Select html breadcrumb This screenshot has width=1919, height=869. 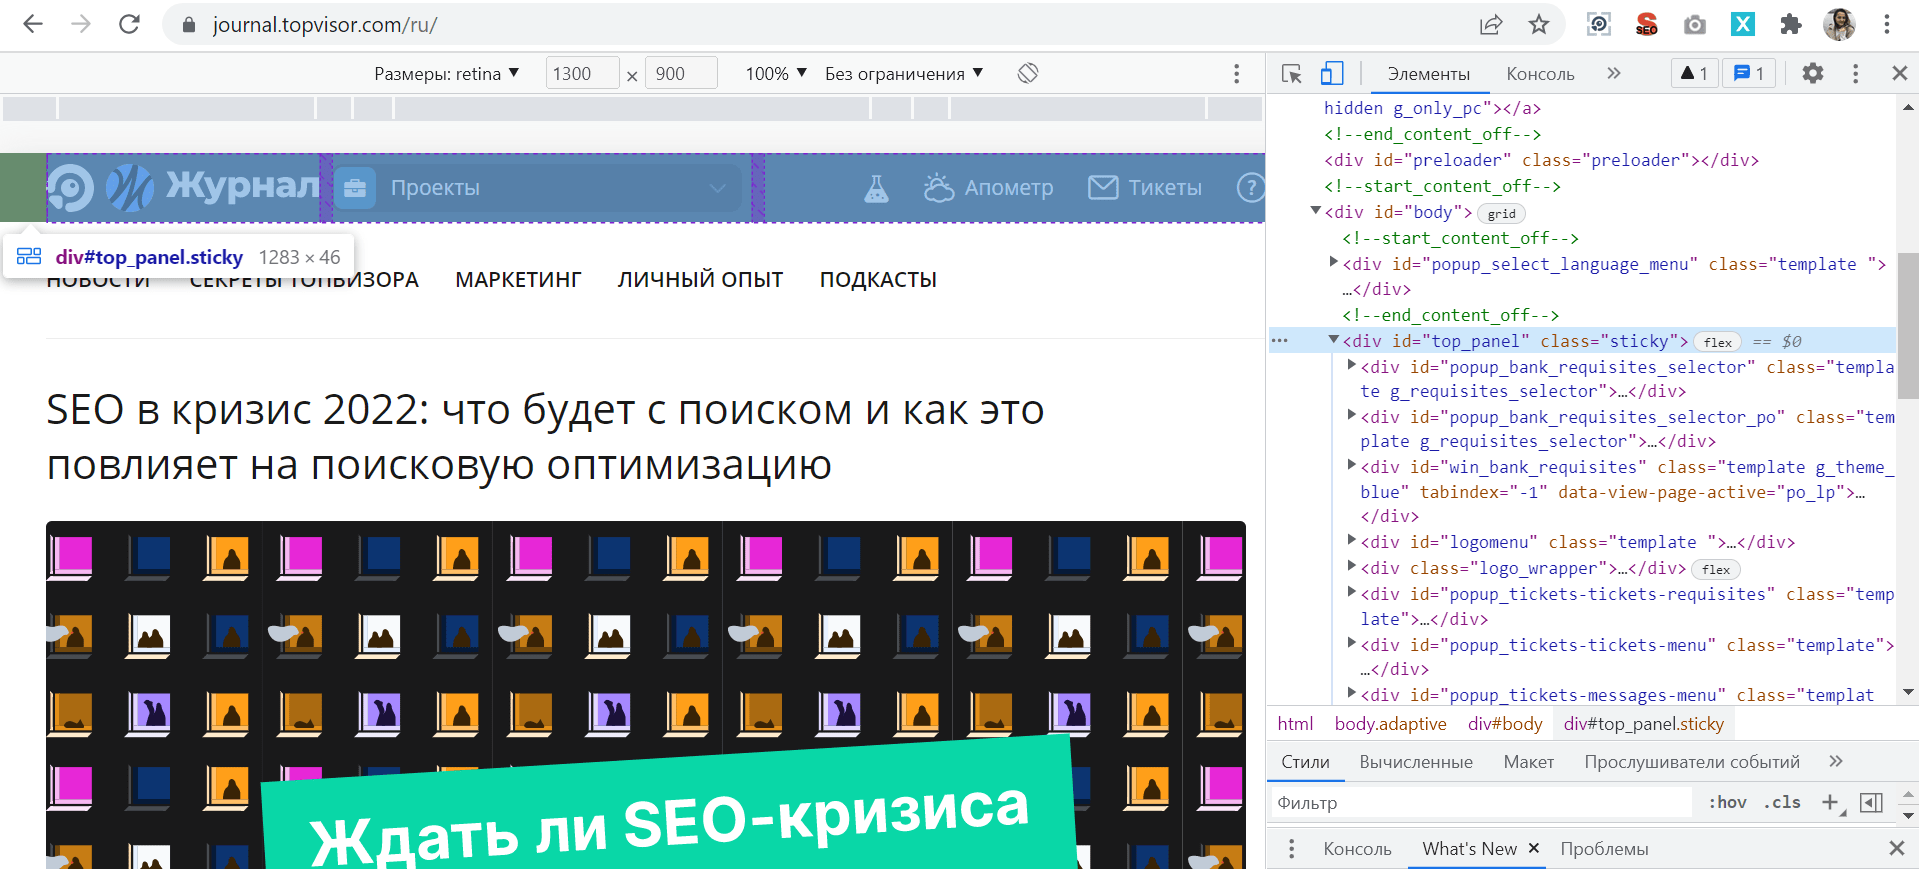click(1295, 723)
